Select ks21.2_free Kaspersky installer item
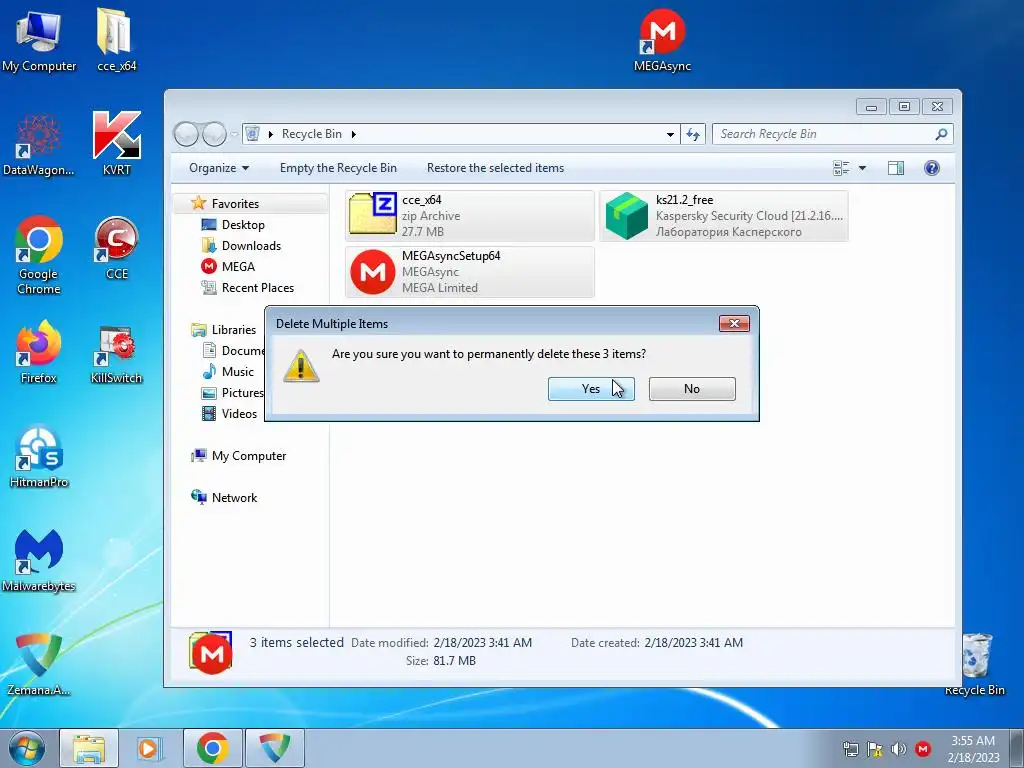1024x768 pixels. (724, 216)
